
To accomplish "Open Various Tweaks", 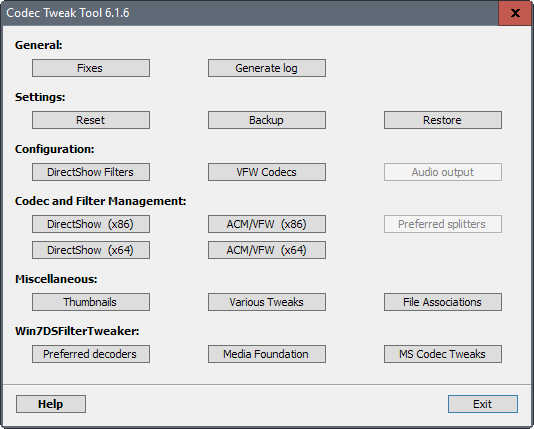I will (x=267, y=302).
